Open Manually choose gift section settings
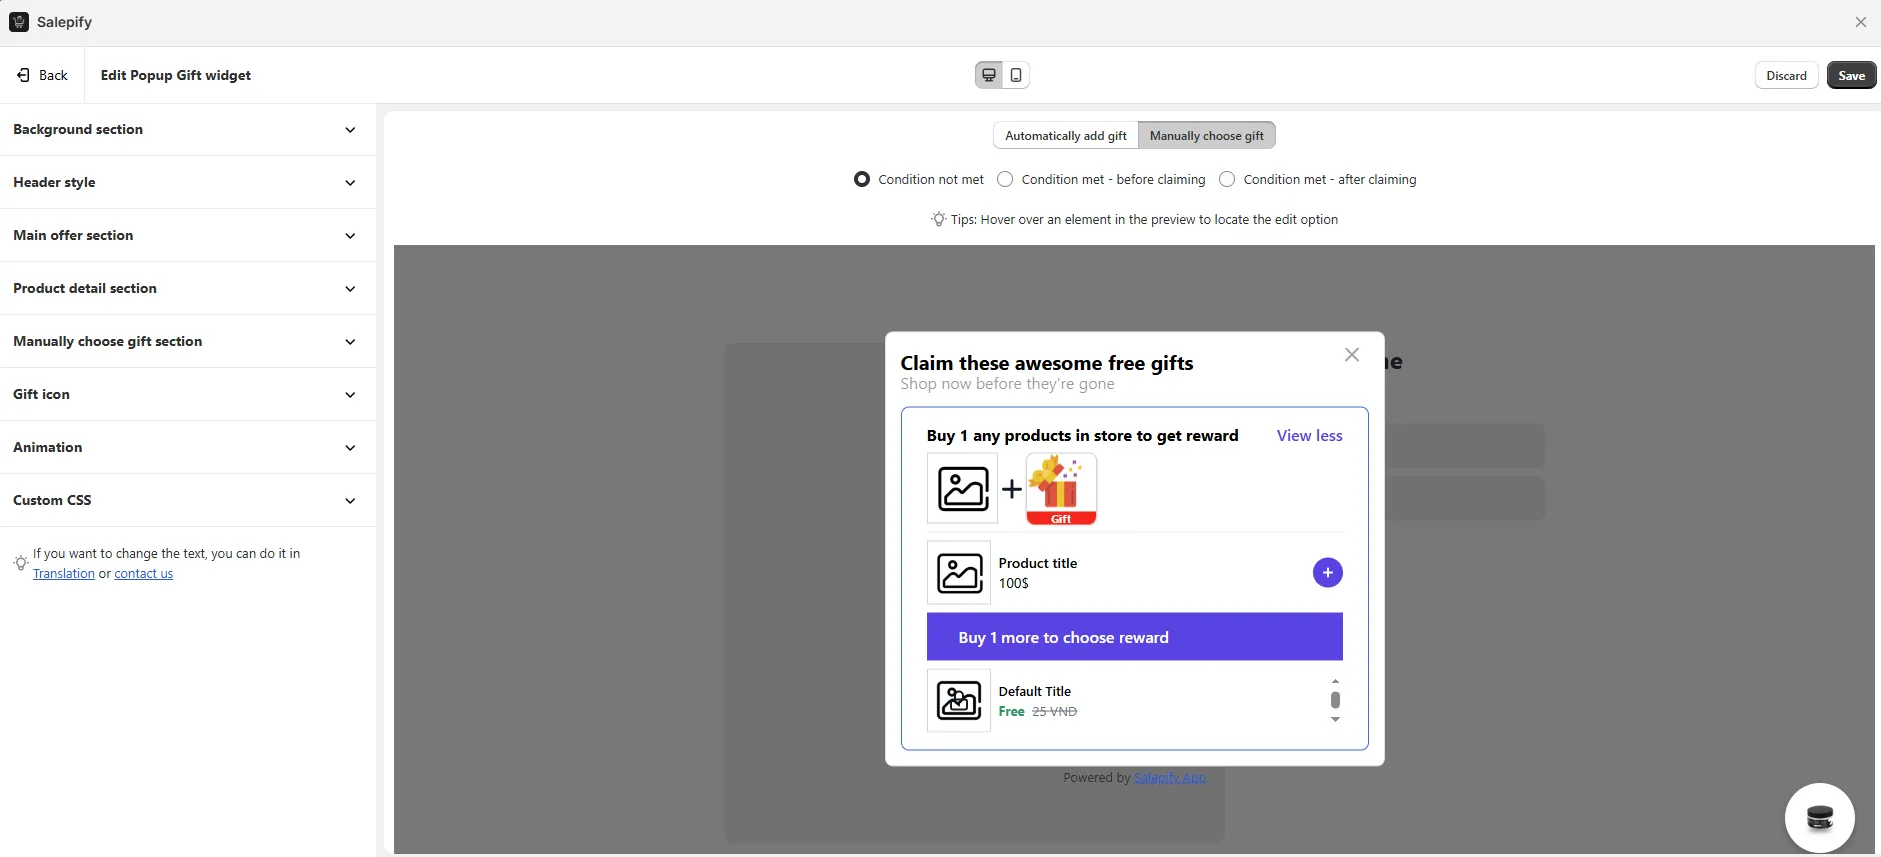This screenshot has width=1881, height=857. (188, 342)
